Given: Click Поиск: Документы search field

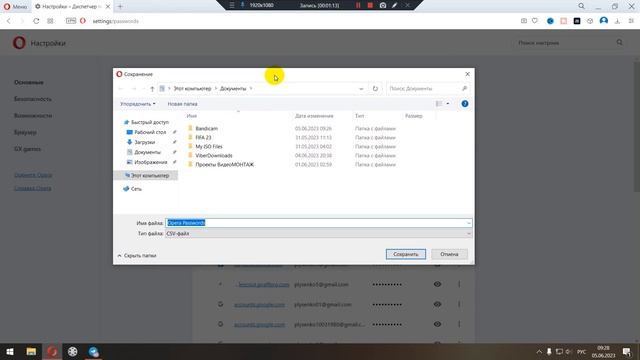Looking at the screenshot, I should 428,89.
